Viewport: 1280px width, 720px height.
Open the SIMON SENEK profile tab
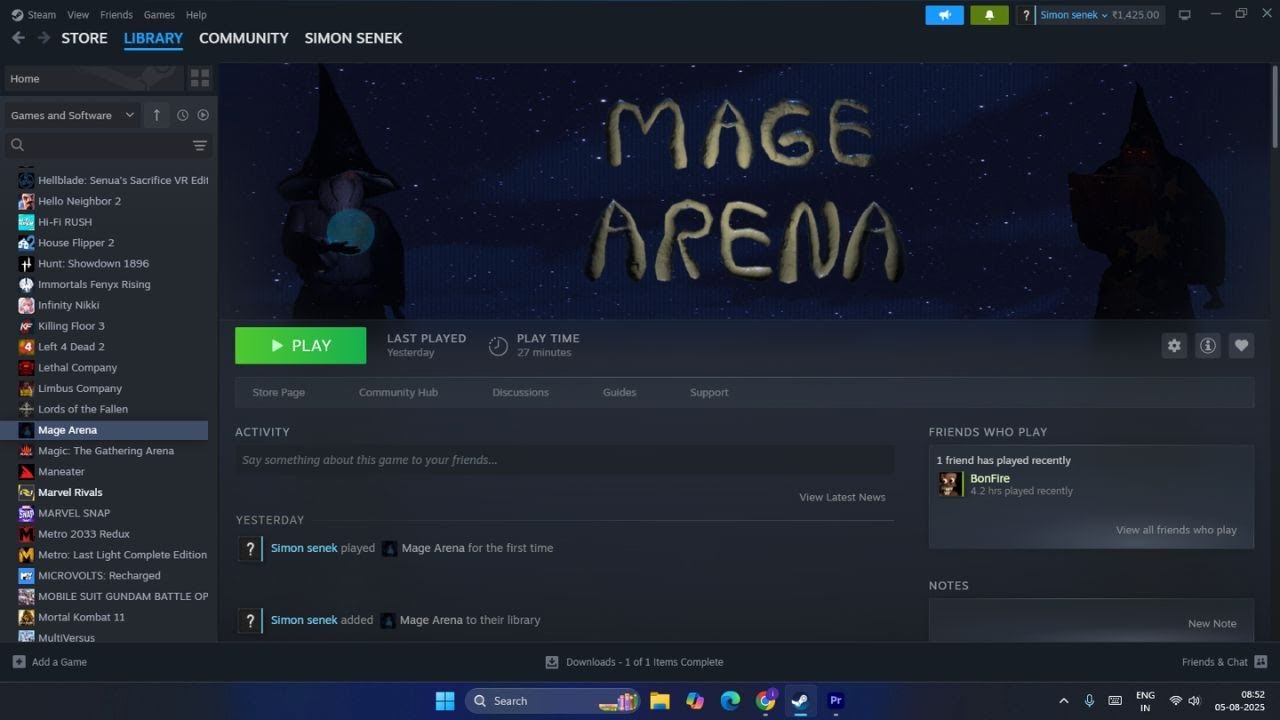tap(353, 38)
